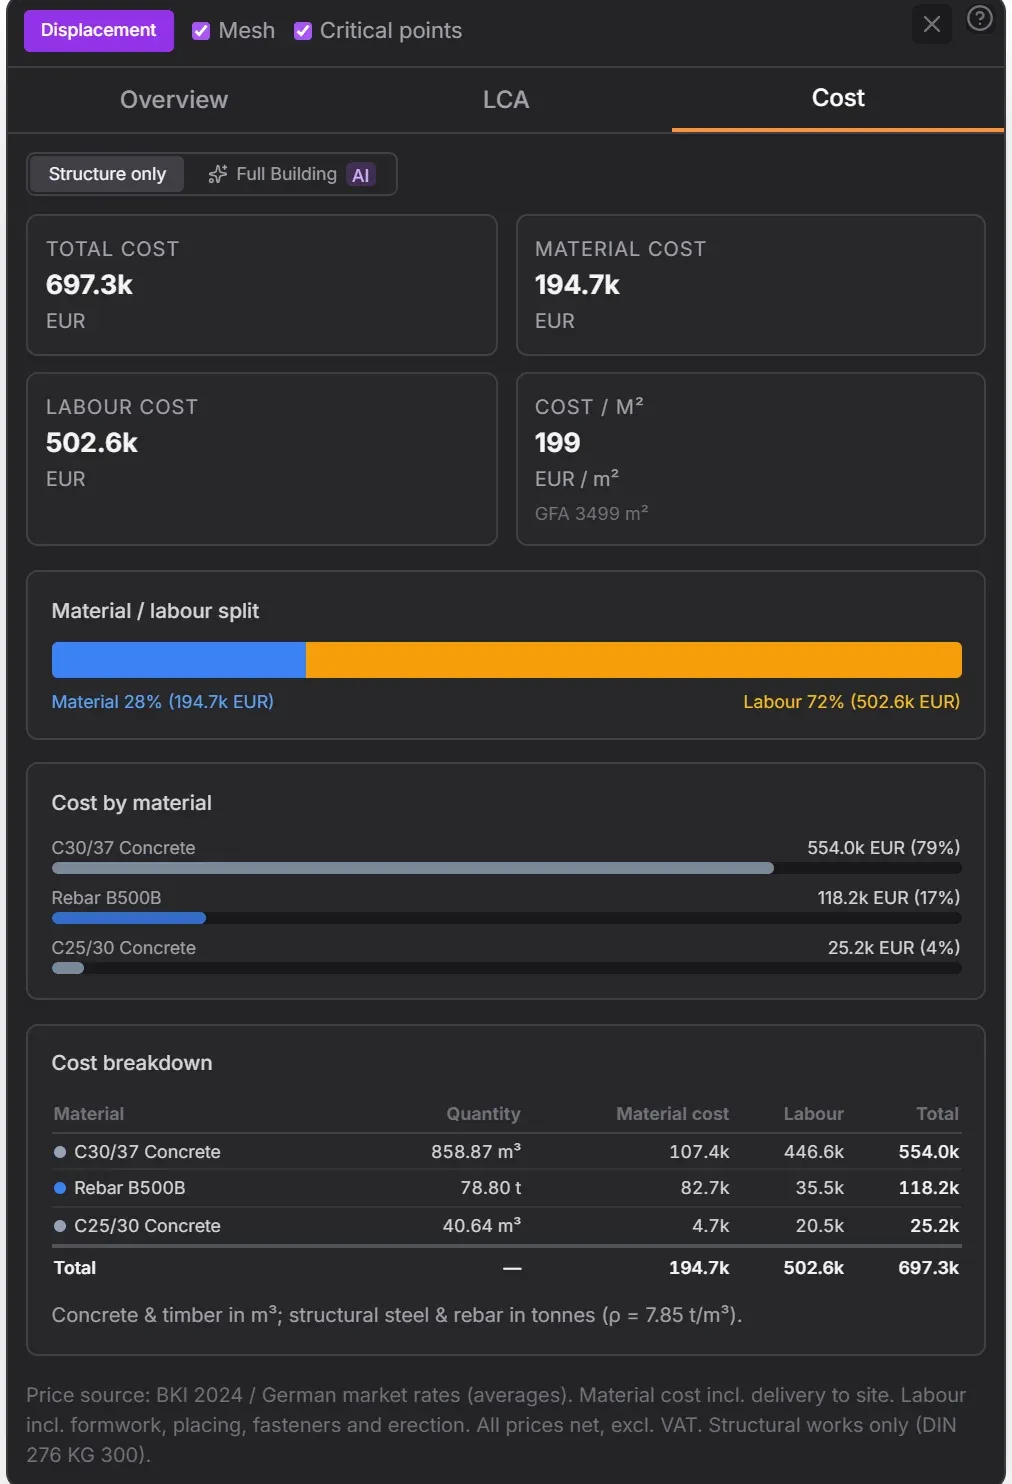Switch to the Overview tab

coord(174,99)
